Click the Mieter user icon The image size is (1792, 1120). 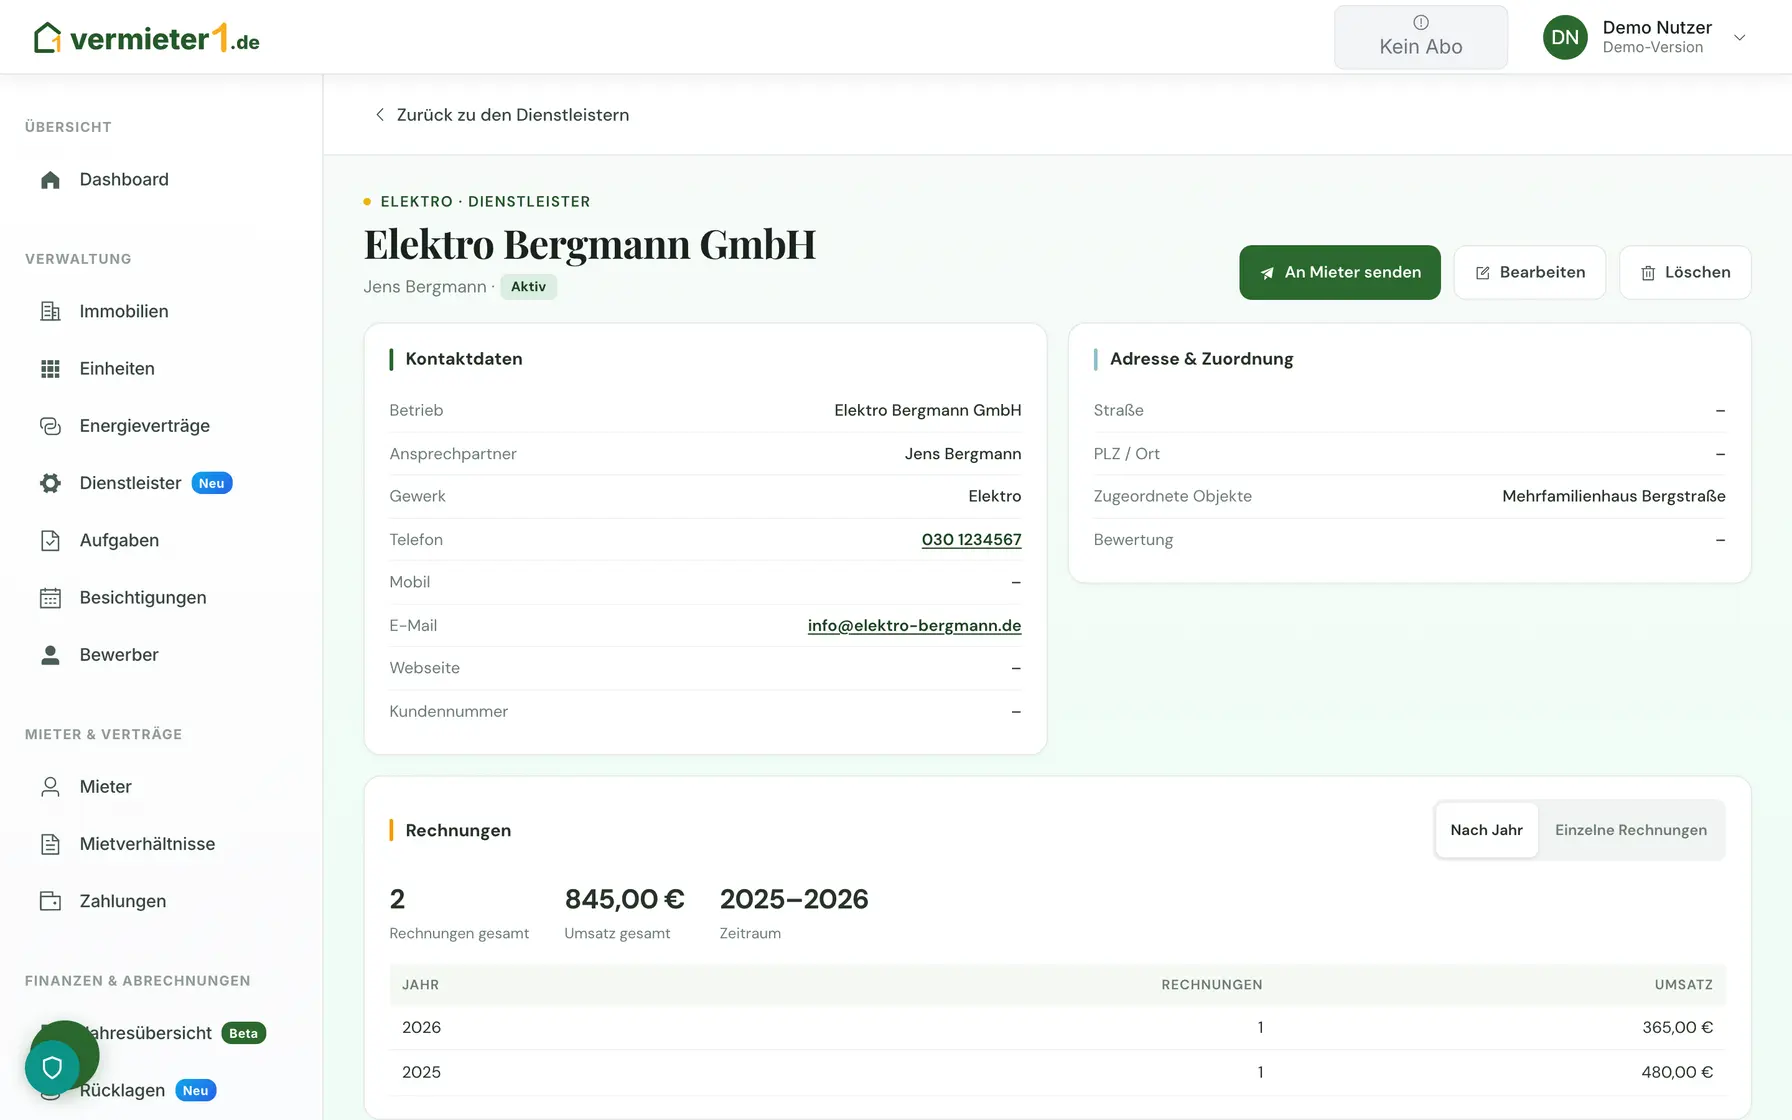click(50, 787)
